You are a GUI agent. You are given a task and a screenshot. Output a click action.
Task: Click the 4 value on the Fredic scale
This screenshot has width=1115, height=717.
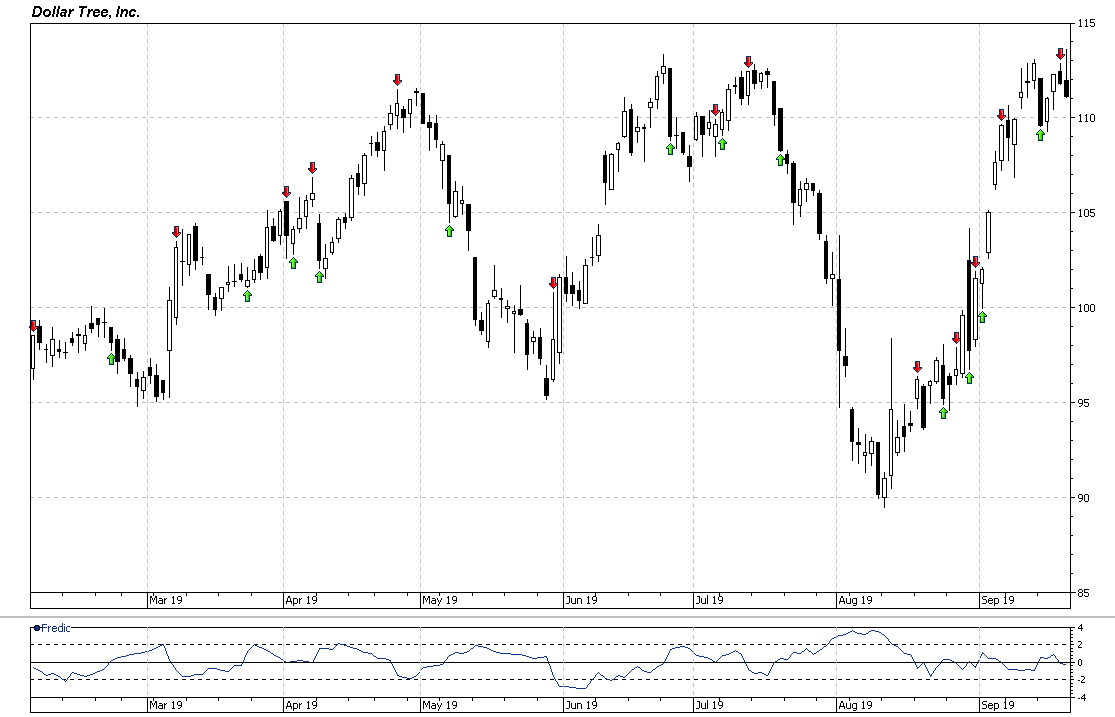tap(1080, 628)
